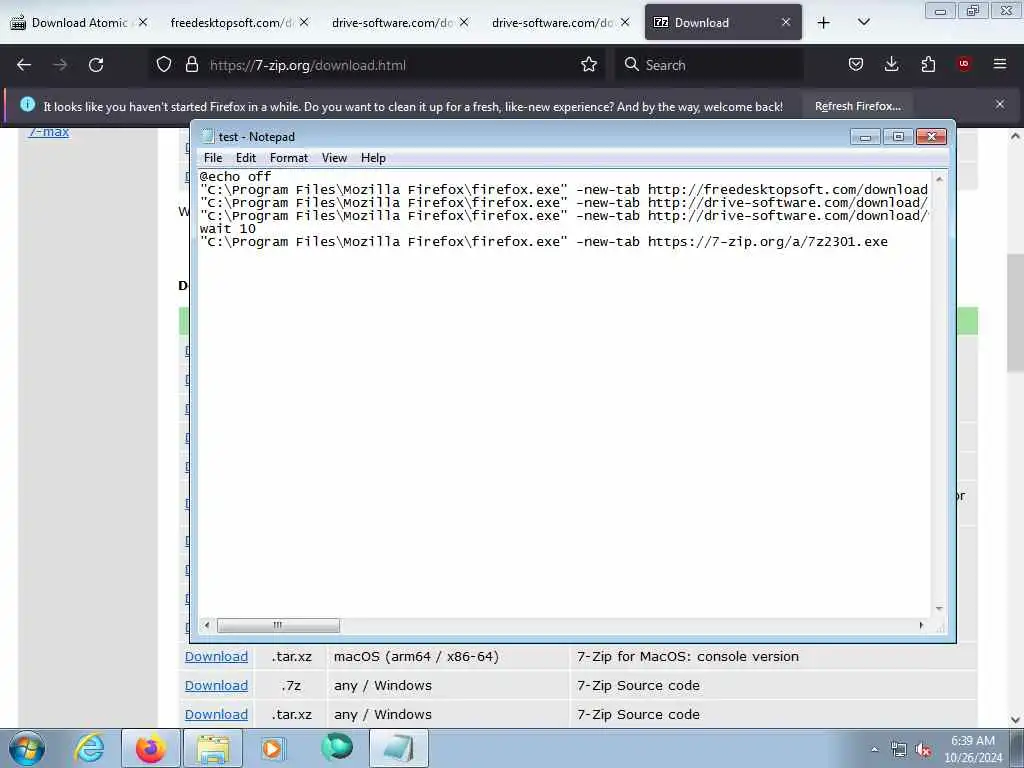Click '7-Zip for MacOS: console version' text
The width and height of the screenshot is (1024, 768).
pyautogui.click(x=688, y=656)
